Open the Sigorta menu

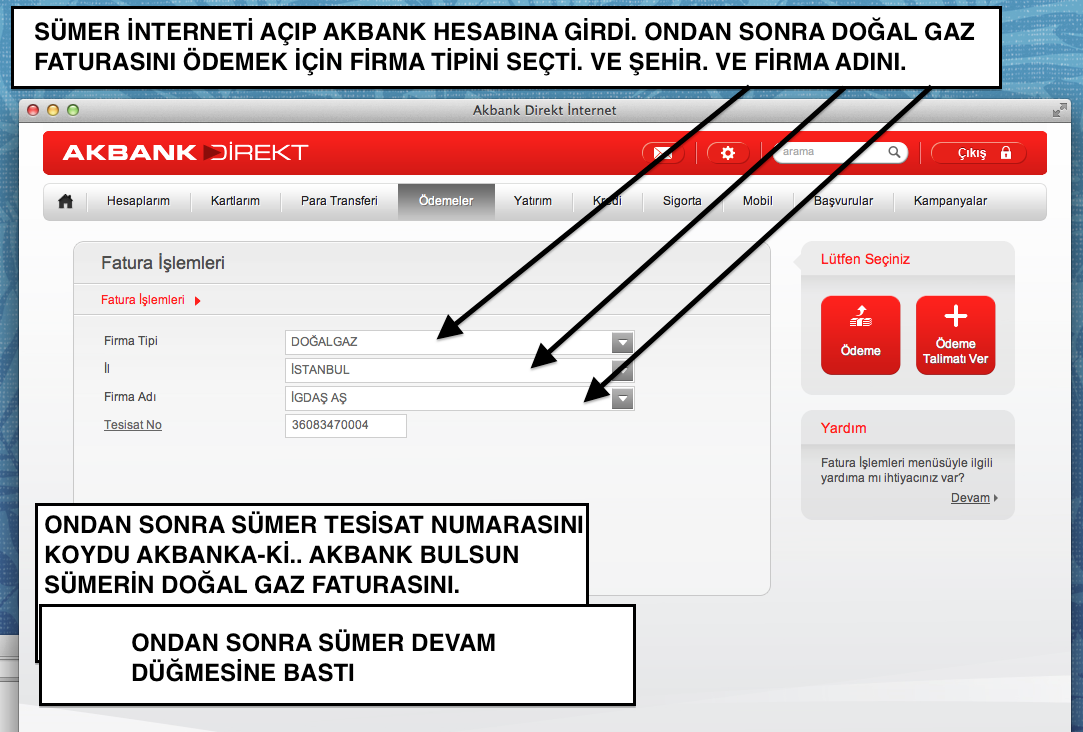(x=682, y=201)
